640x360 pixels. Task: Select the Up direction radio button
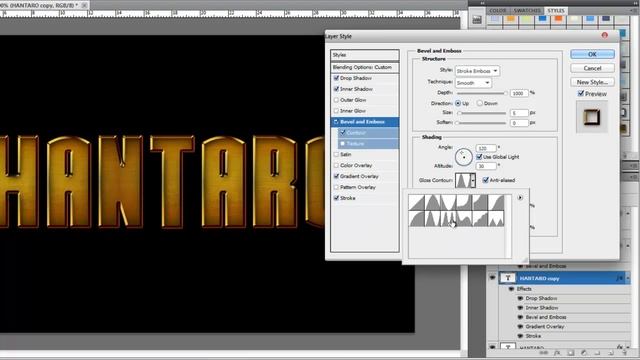coord(458,103)
